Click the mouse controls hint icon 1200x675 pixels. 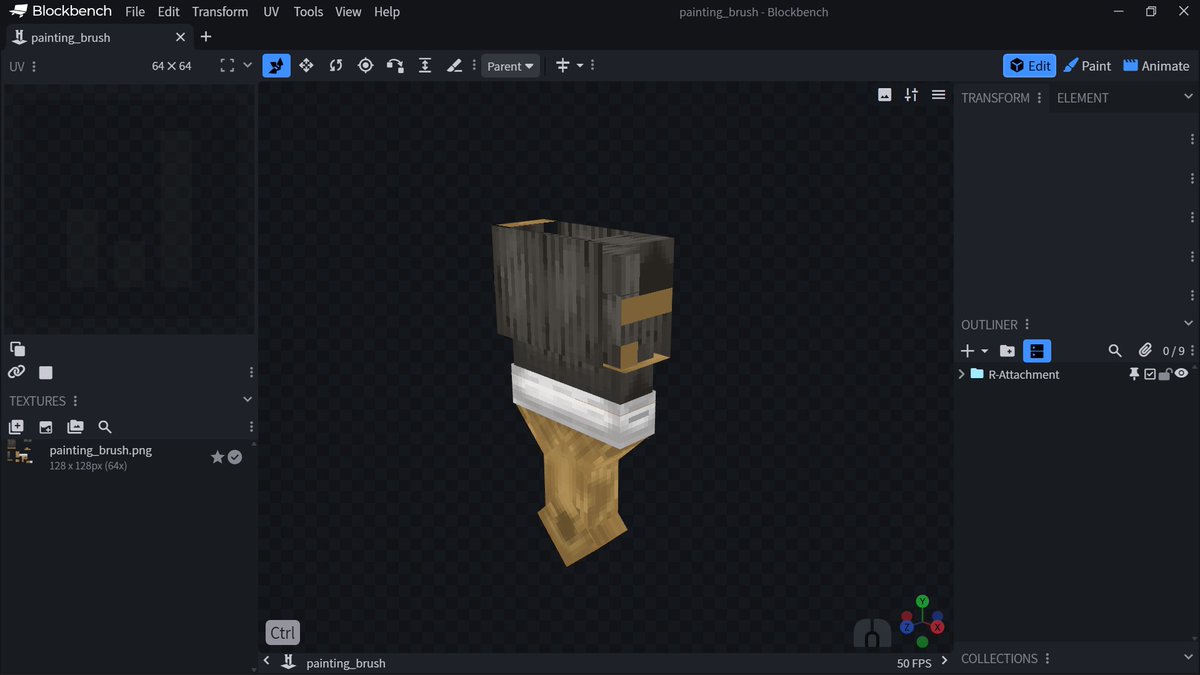pyautogui.click(x=872, y=632)
